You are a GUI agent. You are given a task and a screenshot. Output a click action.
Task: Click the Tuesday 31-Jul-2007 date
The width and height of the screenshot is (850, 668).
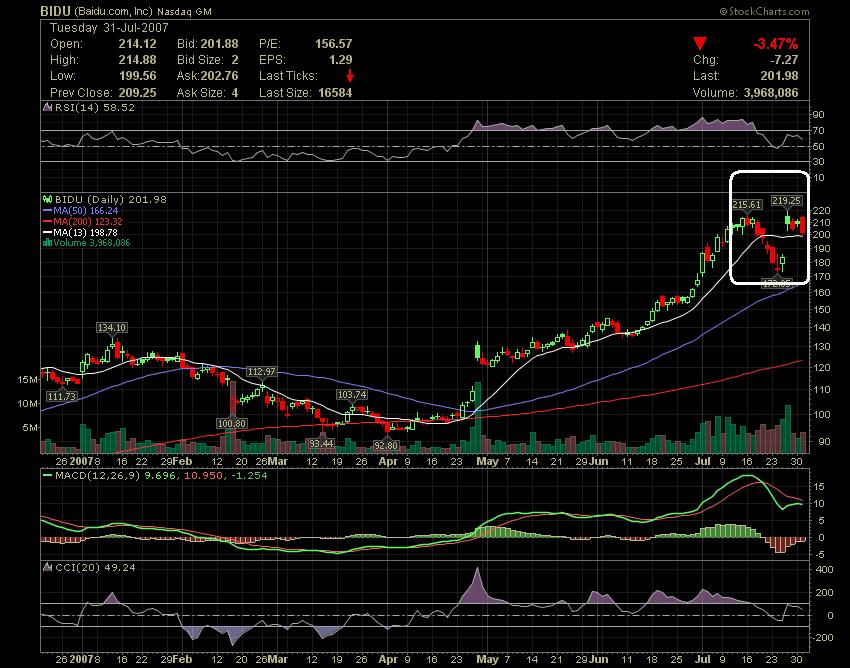[109, 28]
